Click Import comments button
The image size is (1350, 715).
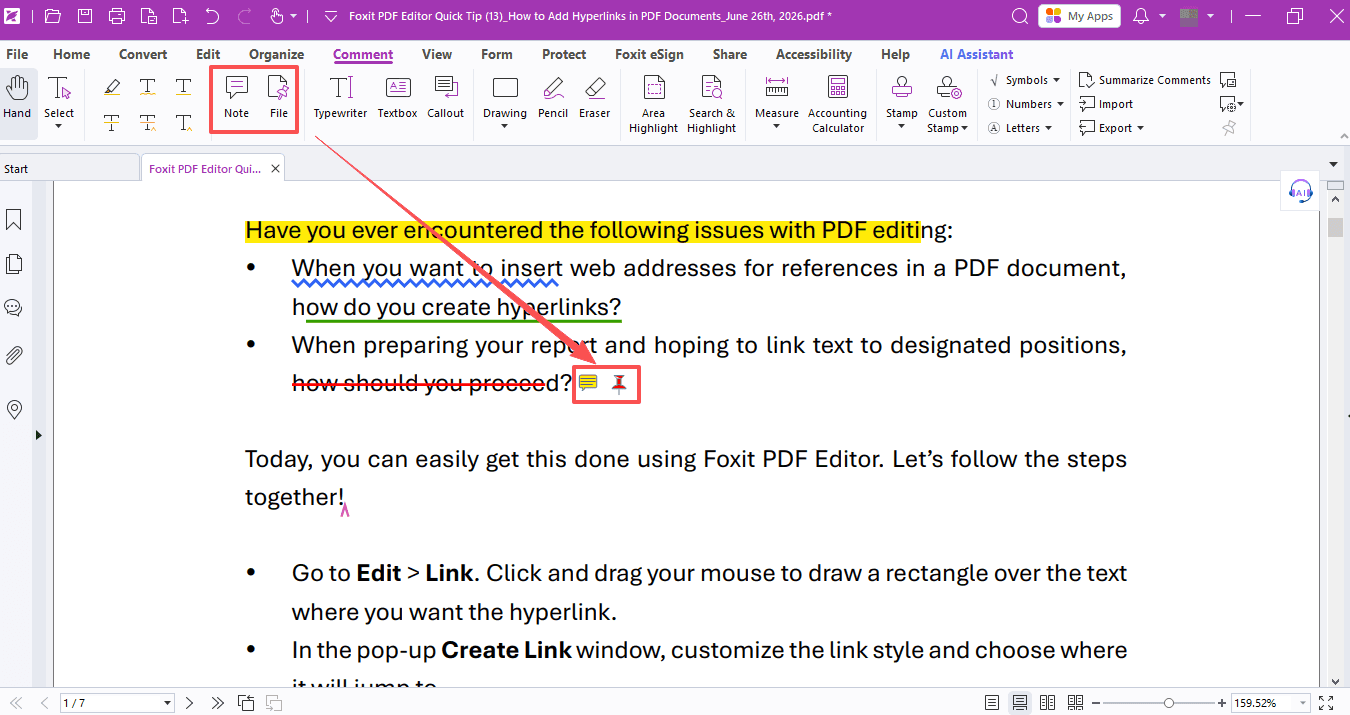(x=1106, y=104)
